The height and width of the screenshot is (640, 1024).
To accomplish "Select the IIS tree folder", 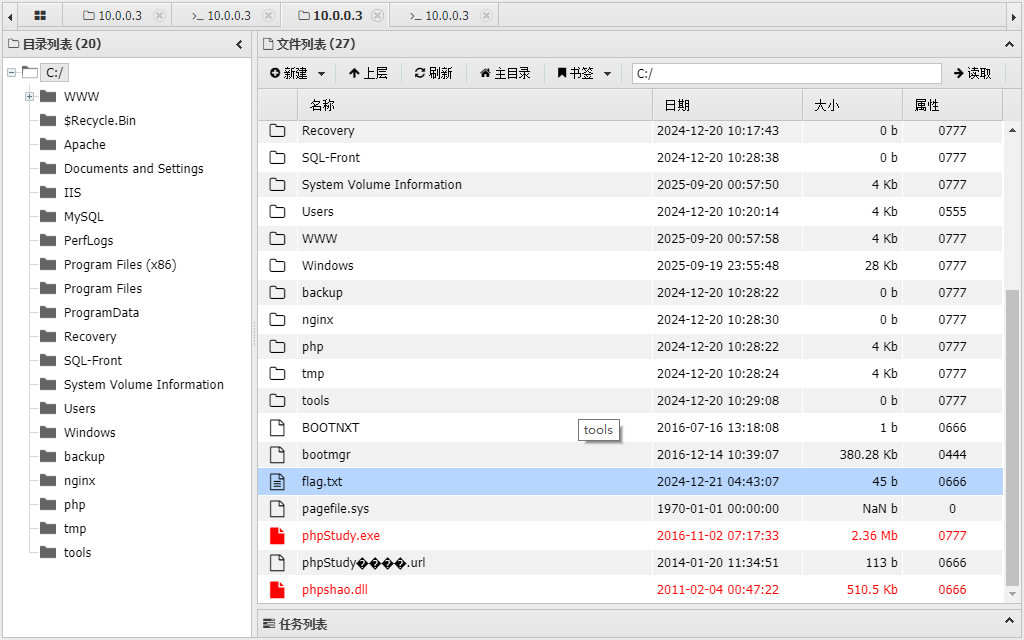I will click(72, 193).
